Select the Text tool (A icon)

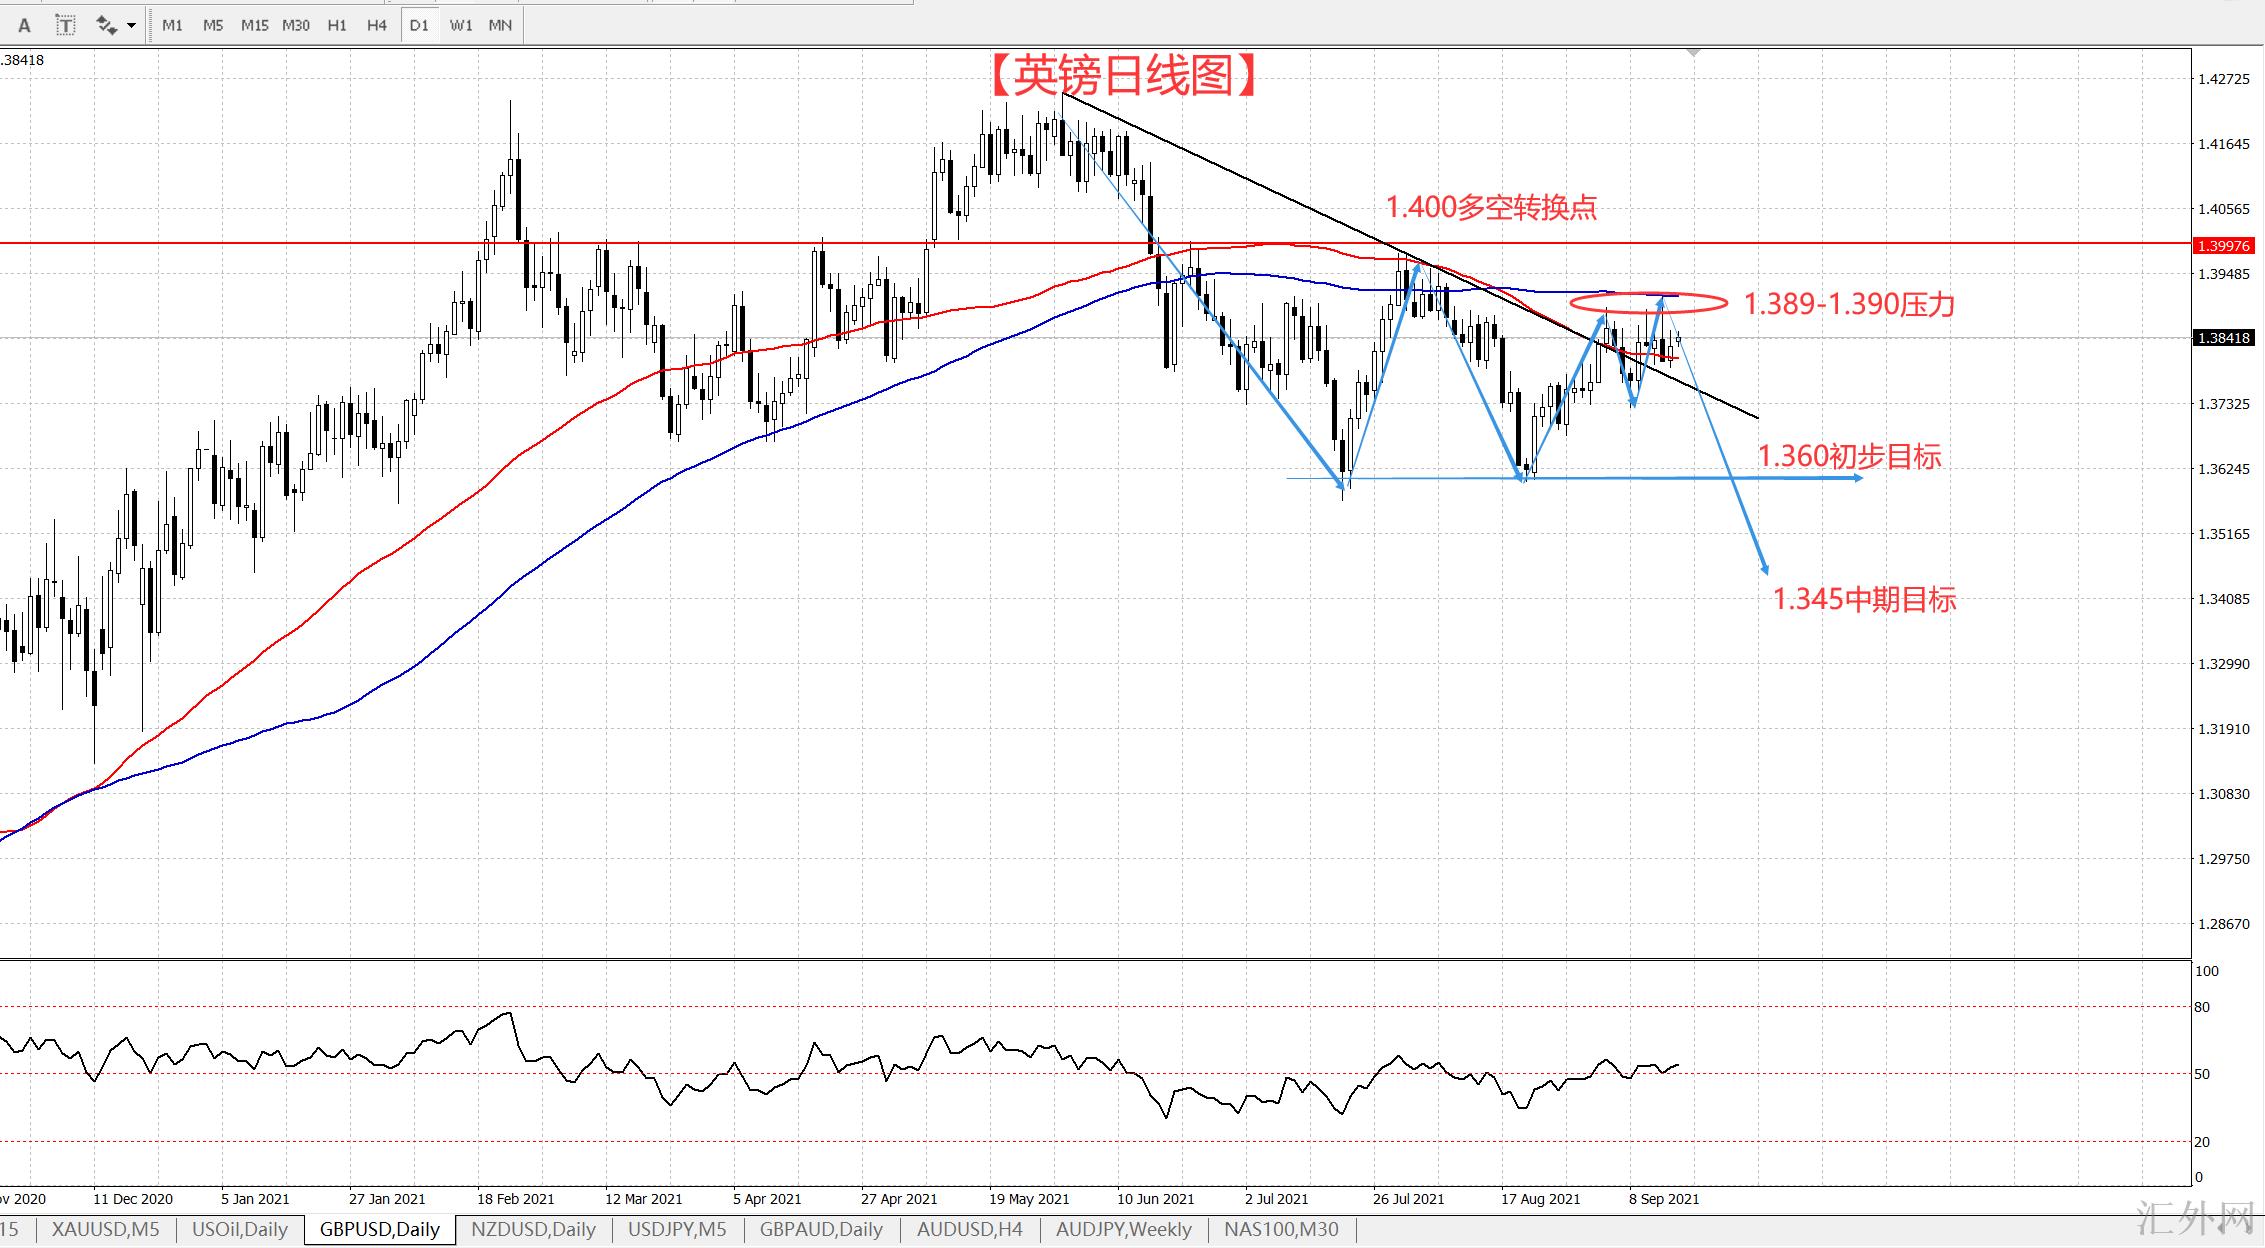[x=24, y=25]
